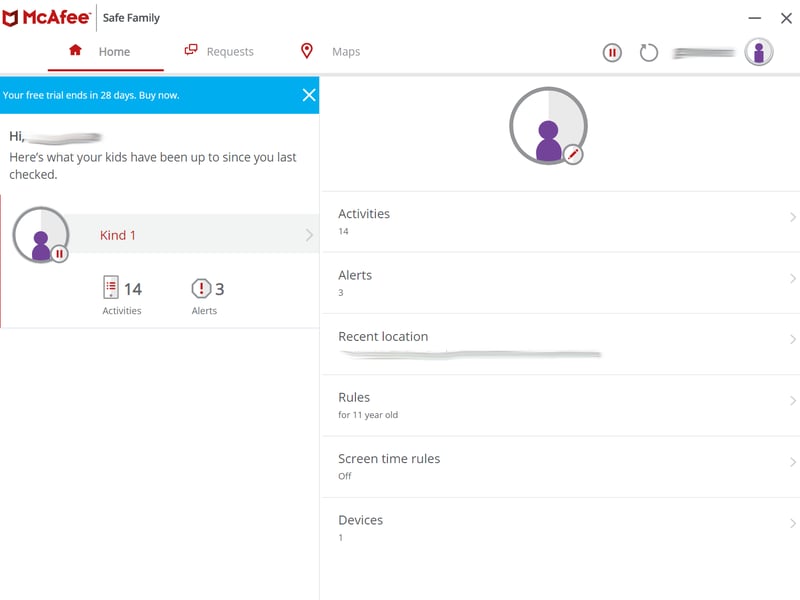
Task: Click the Activities list icon under Kind 1
Action: click(x=111, y=287)
